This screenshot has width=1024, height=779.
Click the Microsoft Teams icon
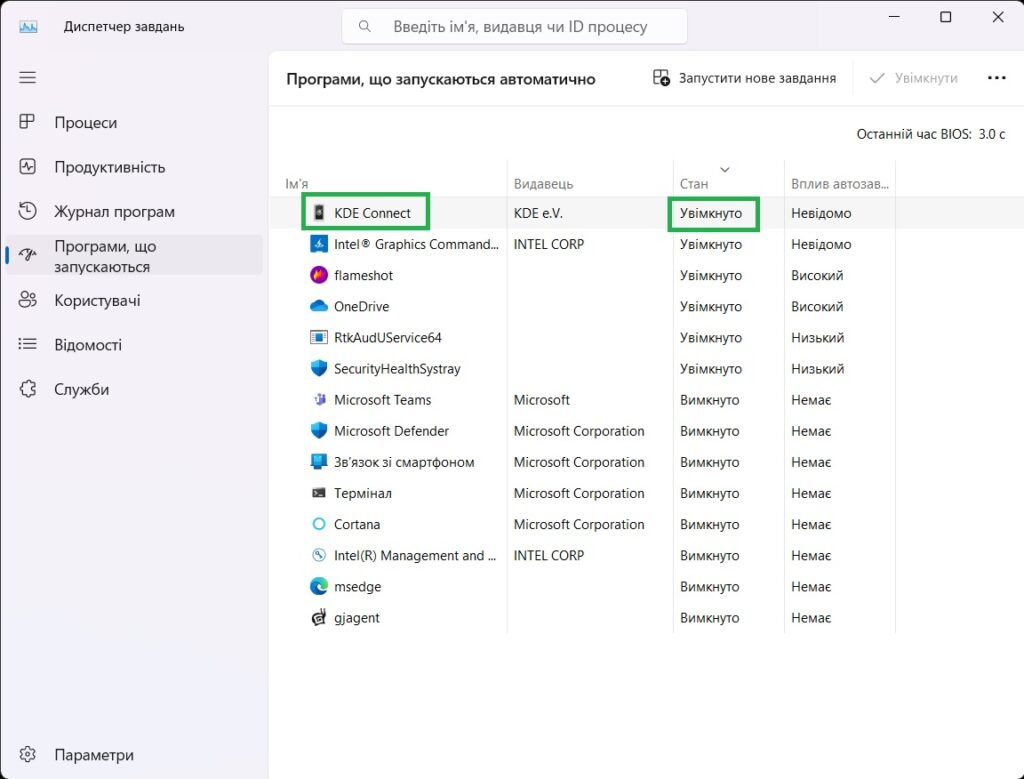coord(319,400)
